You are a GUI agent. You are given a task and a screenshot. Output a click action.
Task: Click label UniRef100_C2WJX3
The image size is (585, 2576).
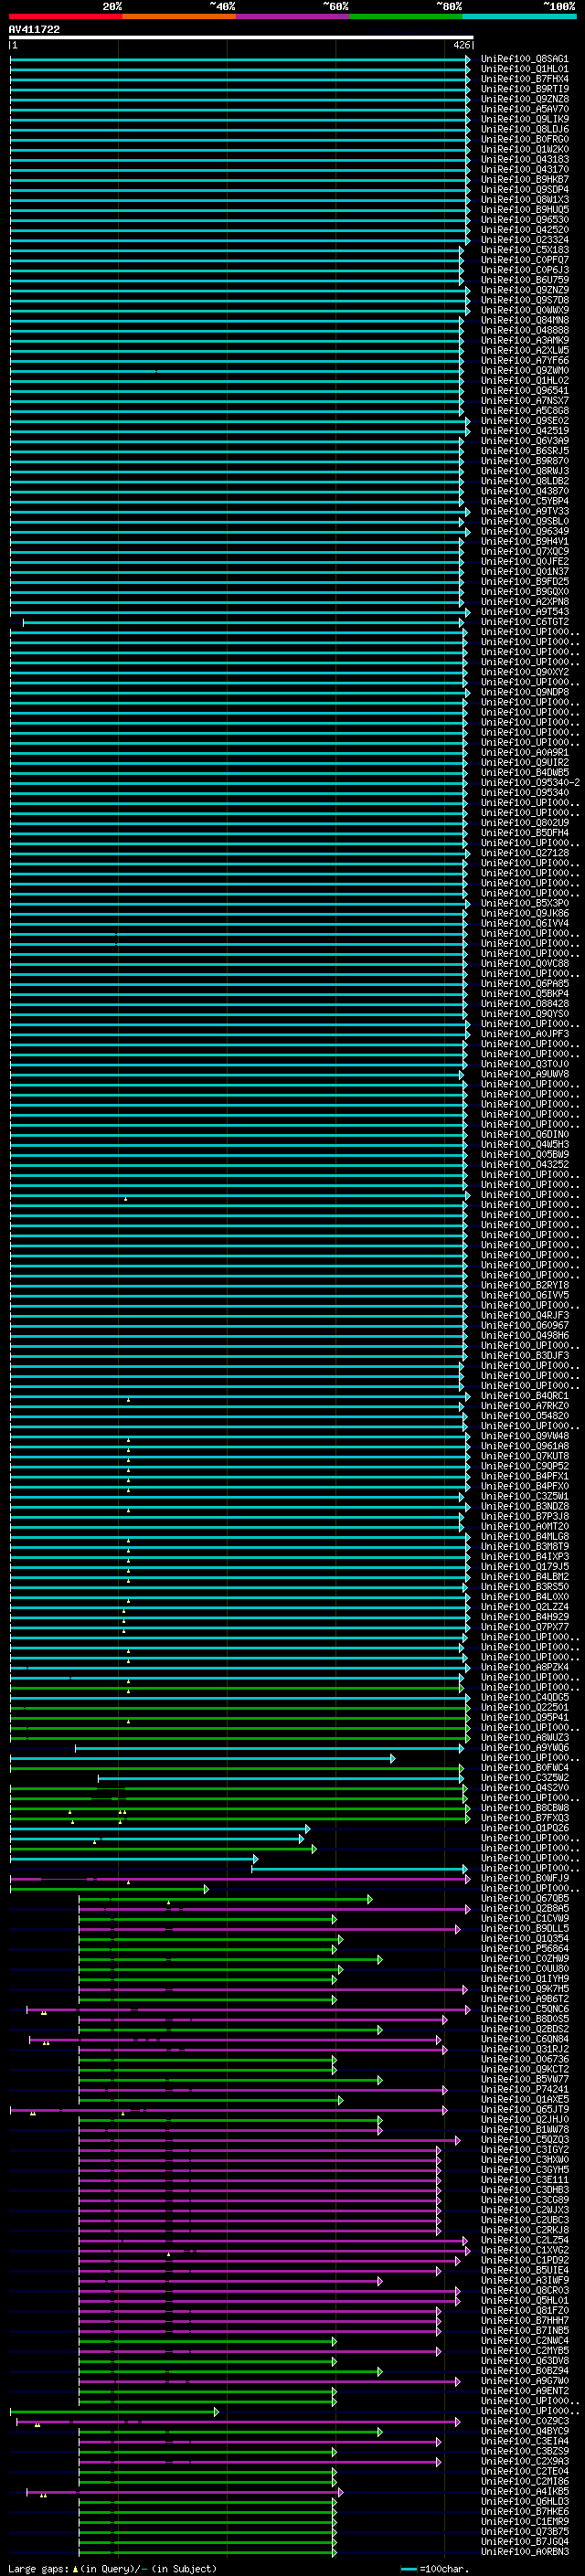524,2209
